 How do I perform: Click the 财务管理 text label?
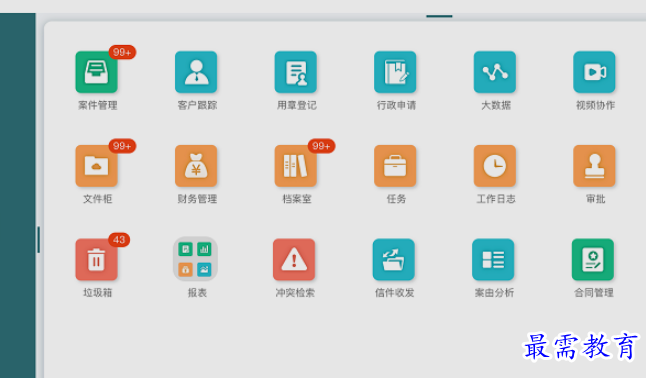click(x=197, y=199)
